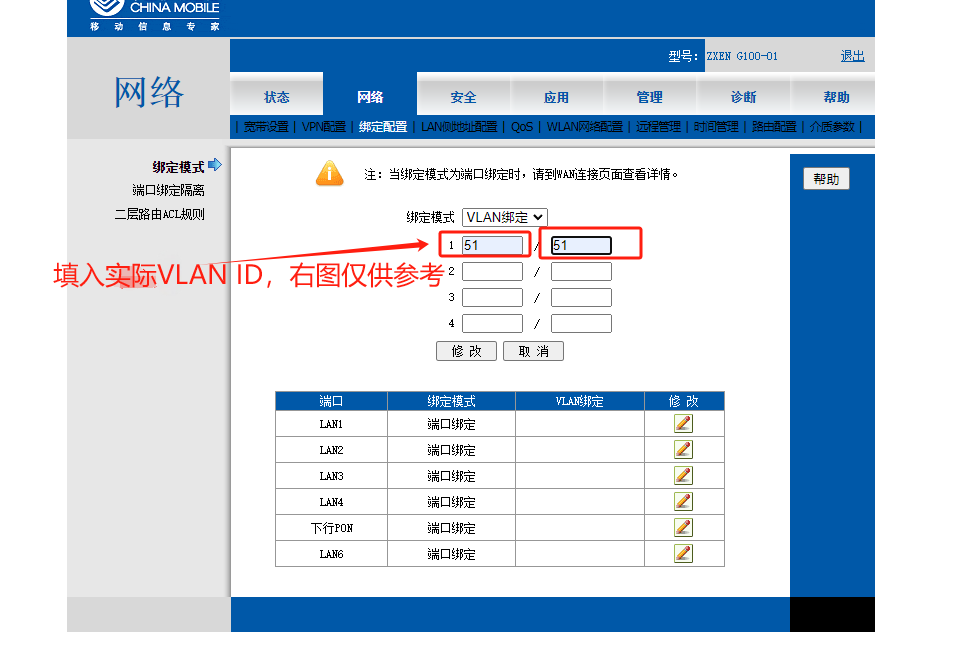Open the 管理 tab

coord(649,97)
